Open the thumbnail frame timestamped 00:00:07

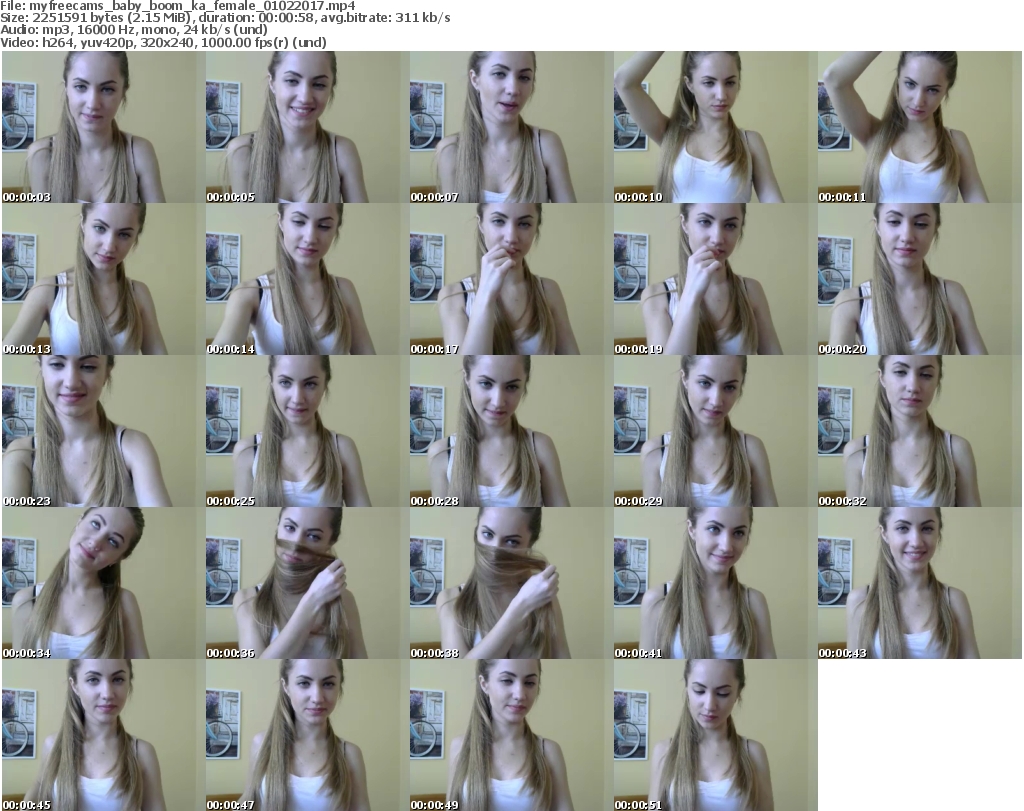[511, 127]
